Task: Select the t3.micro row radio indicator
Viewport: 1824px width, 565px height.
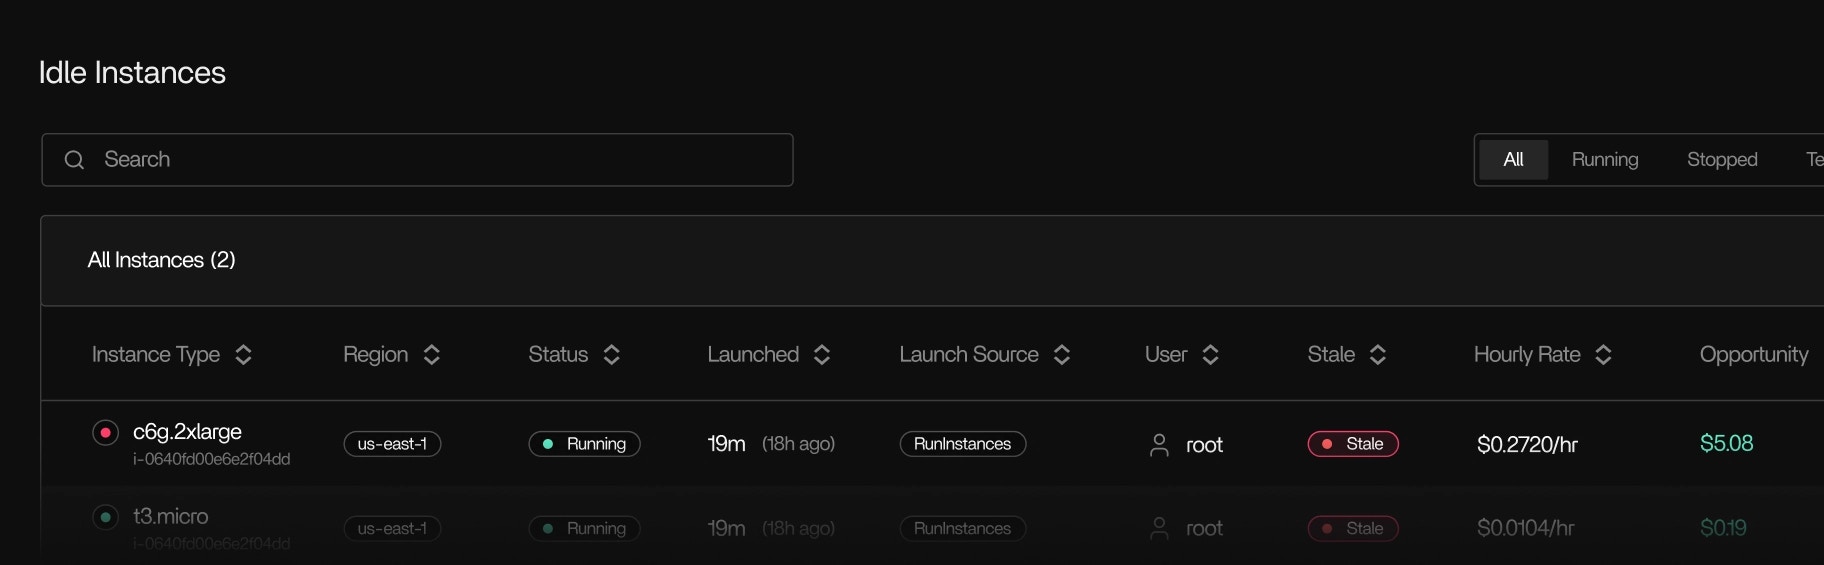Action: (105, 517)
